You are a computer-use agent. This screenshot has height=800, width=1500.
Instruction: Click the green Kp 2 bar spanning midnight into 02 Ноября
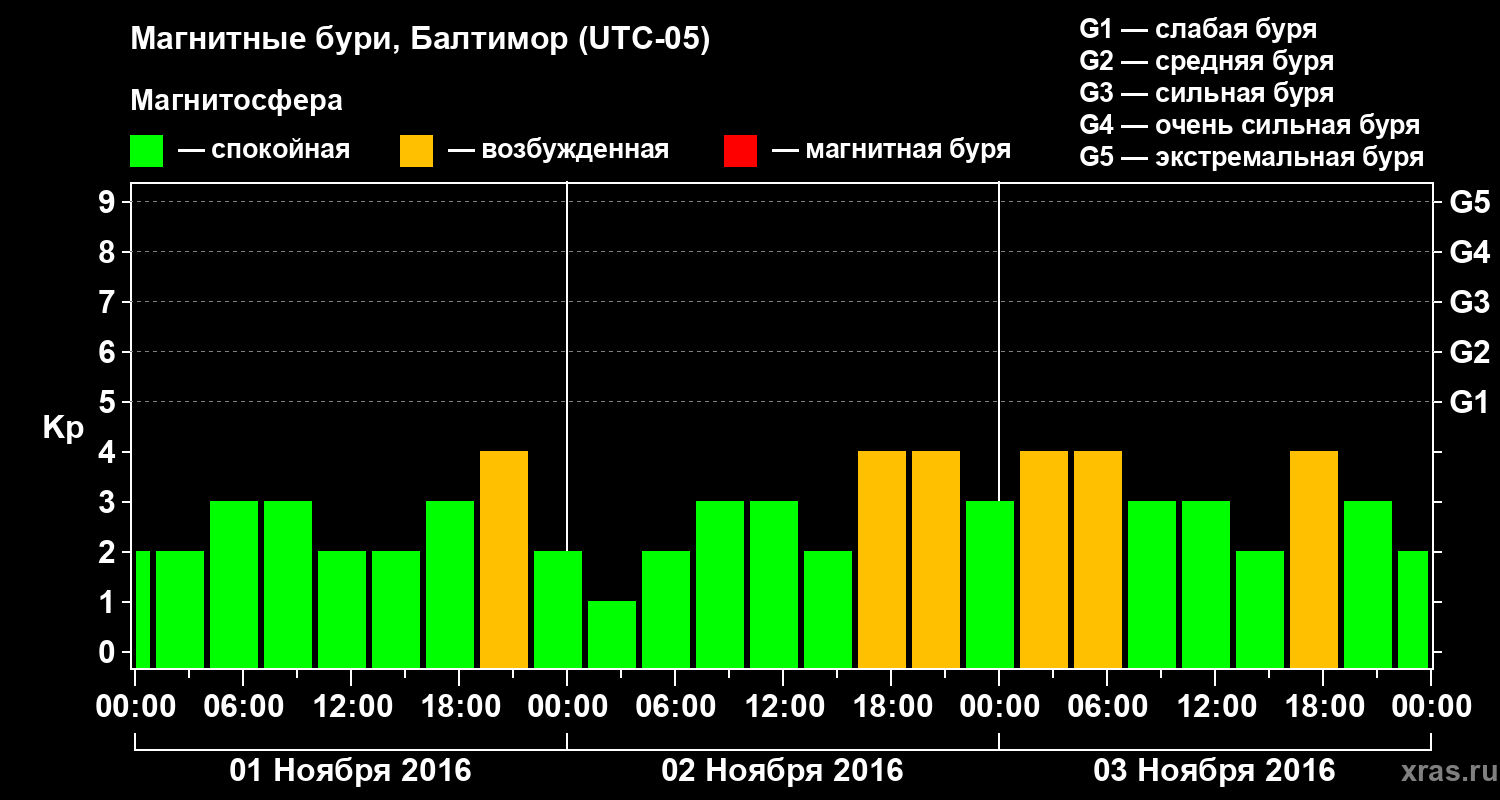click(558, 610)
